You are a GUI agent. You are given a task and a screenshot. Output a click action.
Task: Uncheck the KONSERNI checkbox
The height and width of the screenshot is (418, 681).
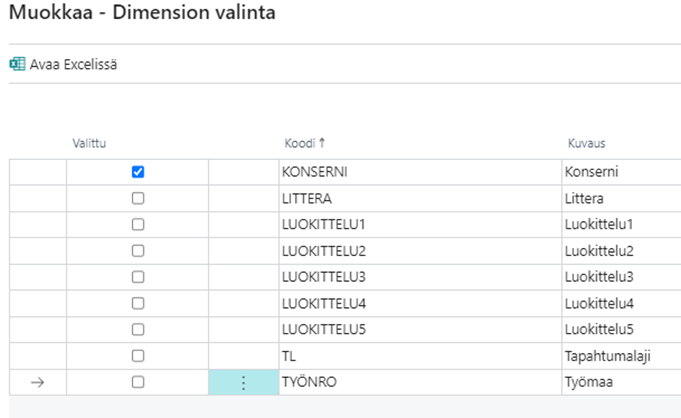[x=138, y=172]
